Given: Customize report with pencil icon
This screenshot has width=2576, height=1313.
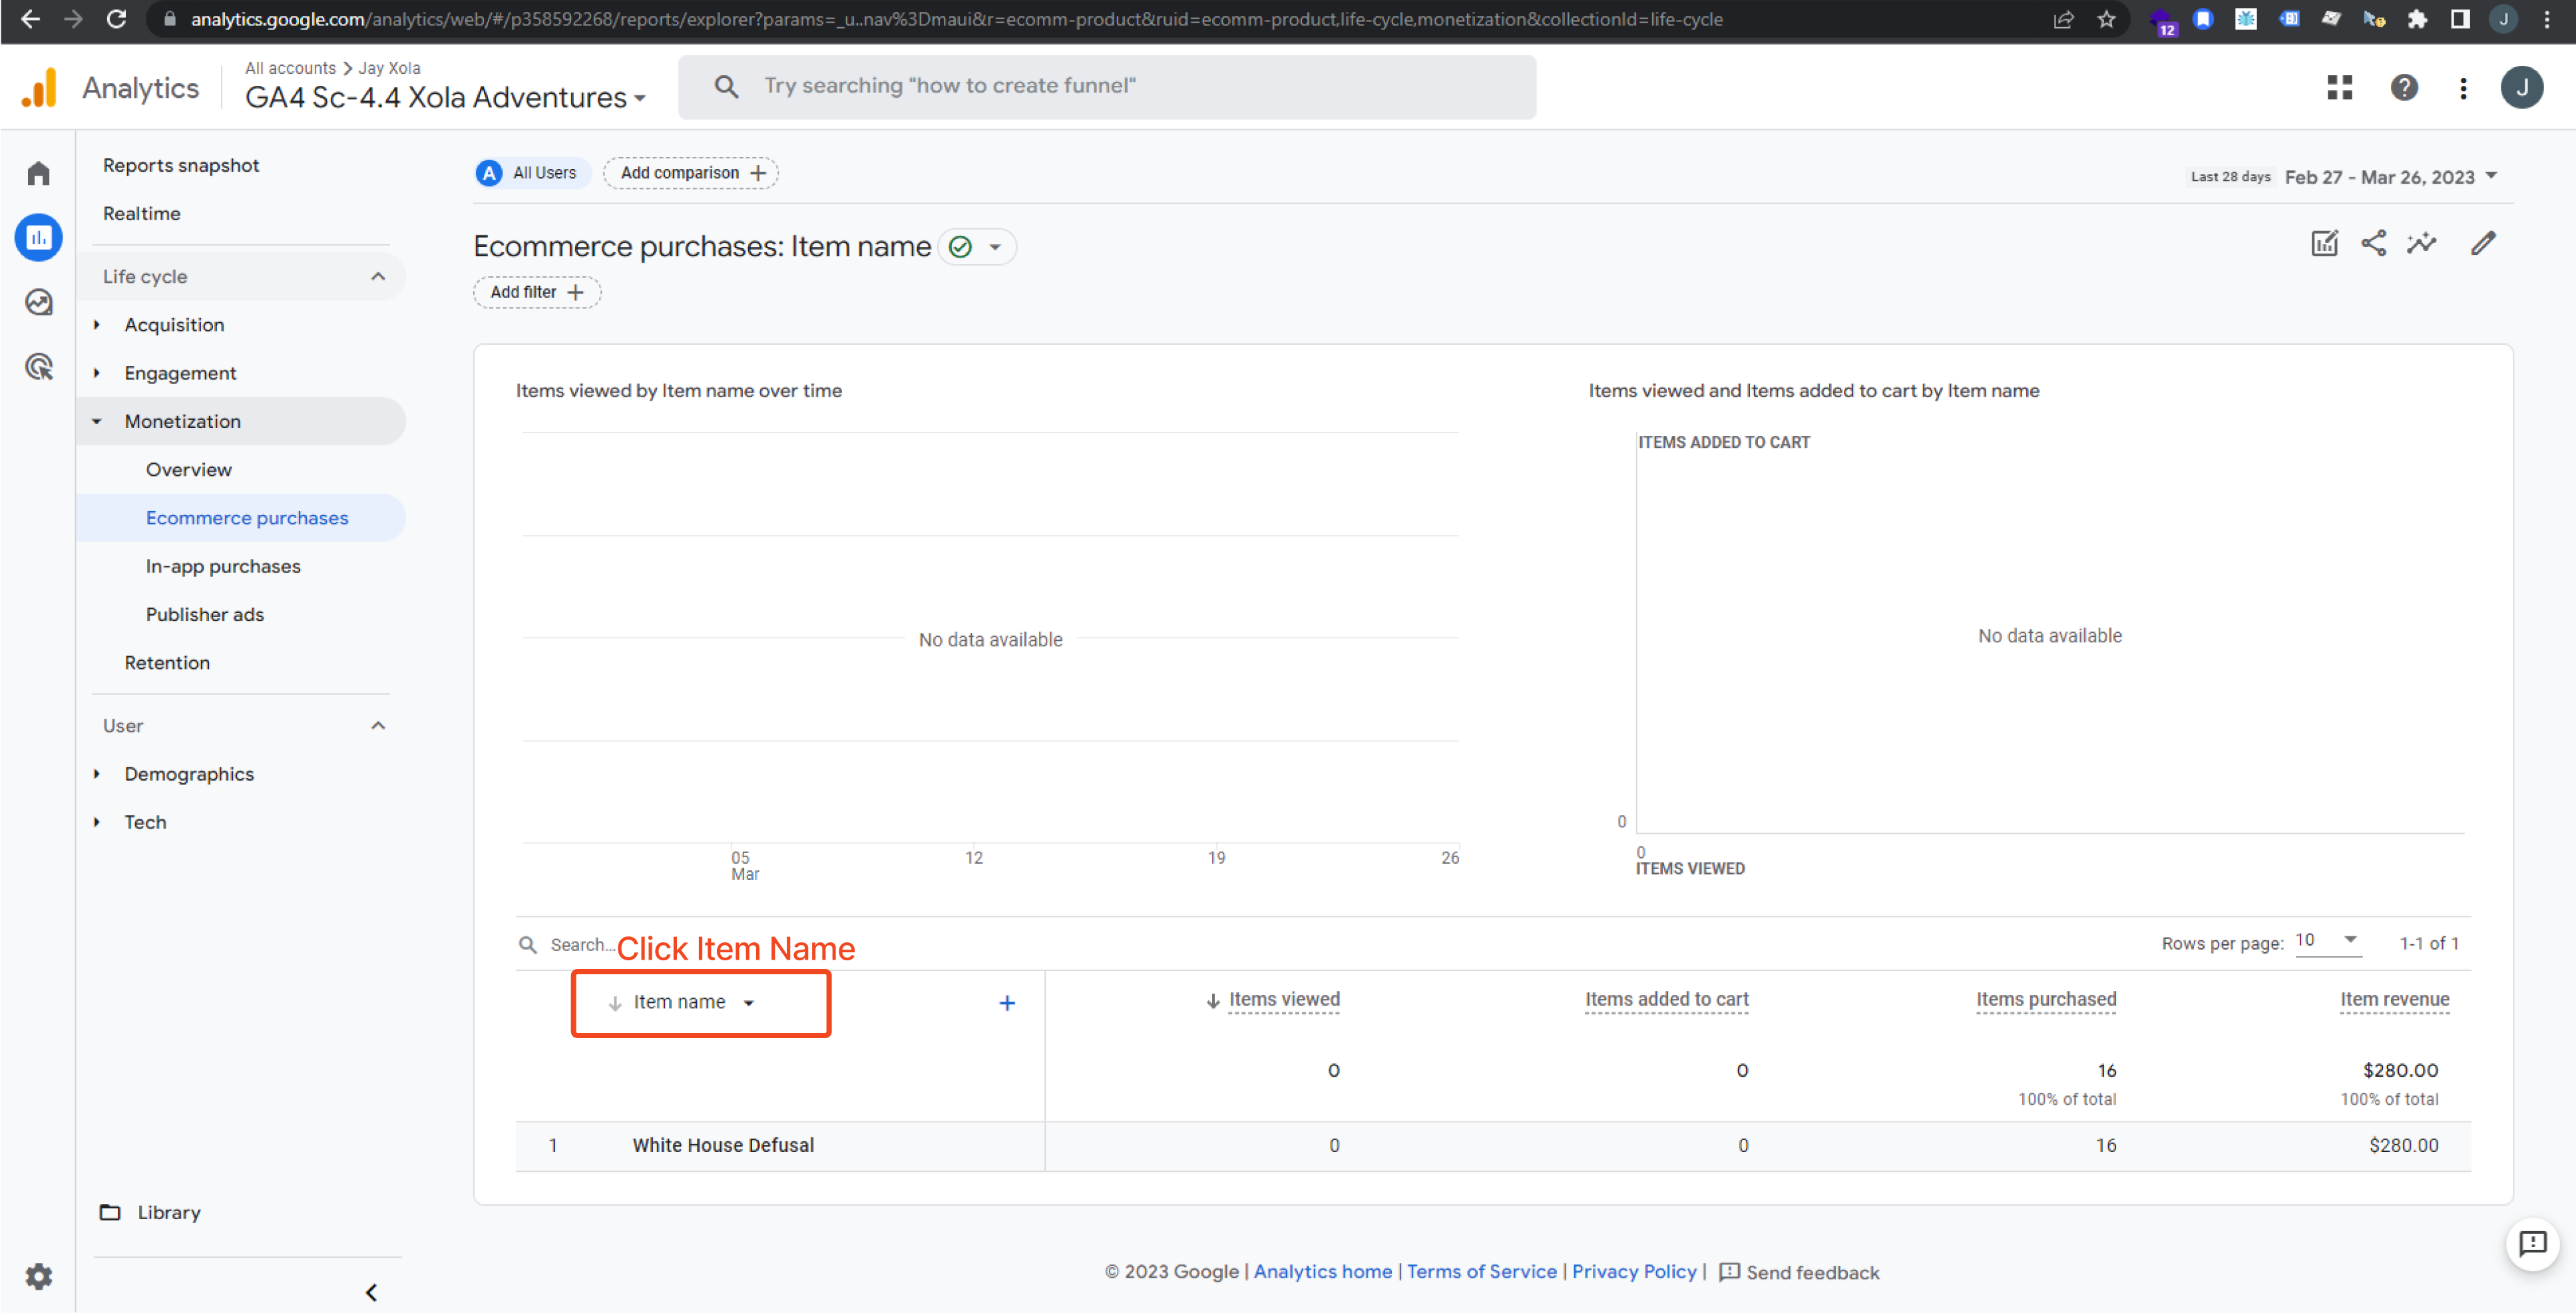Looking at the screenshot, I should (2483, 243).
